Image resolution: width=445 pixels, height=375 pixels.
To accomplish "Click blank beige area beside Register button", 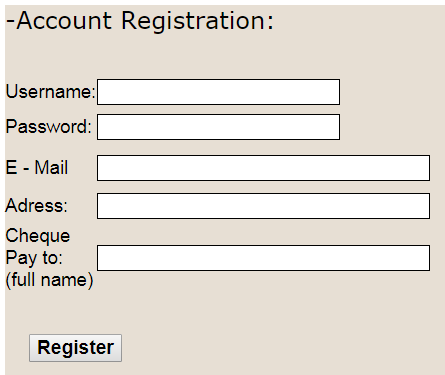I will [x=267, y=348].
